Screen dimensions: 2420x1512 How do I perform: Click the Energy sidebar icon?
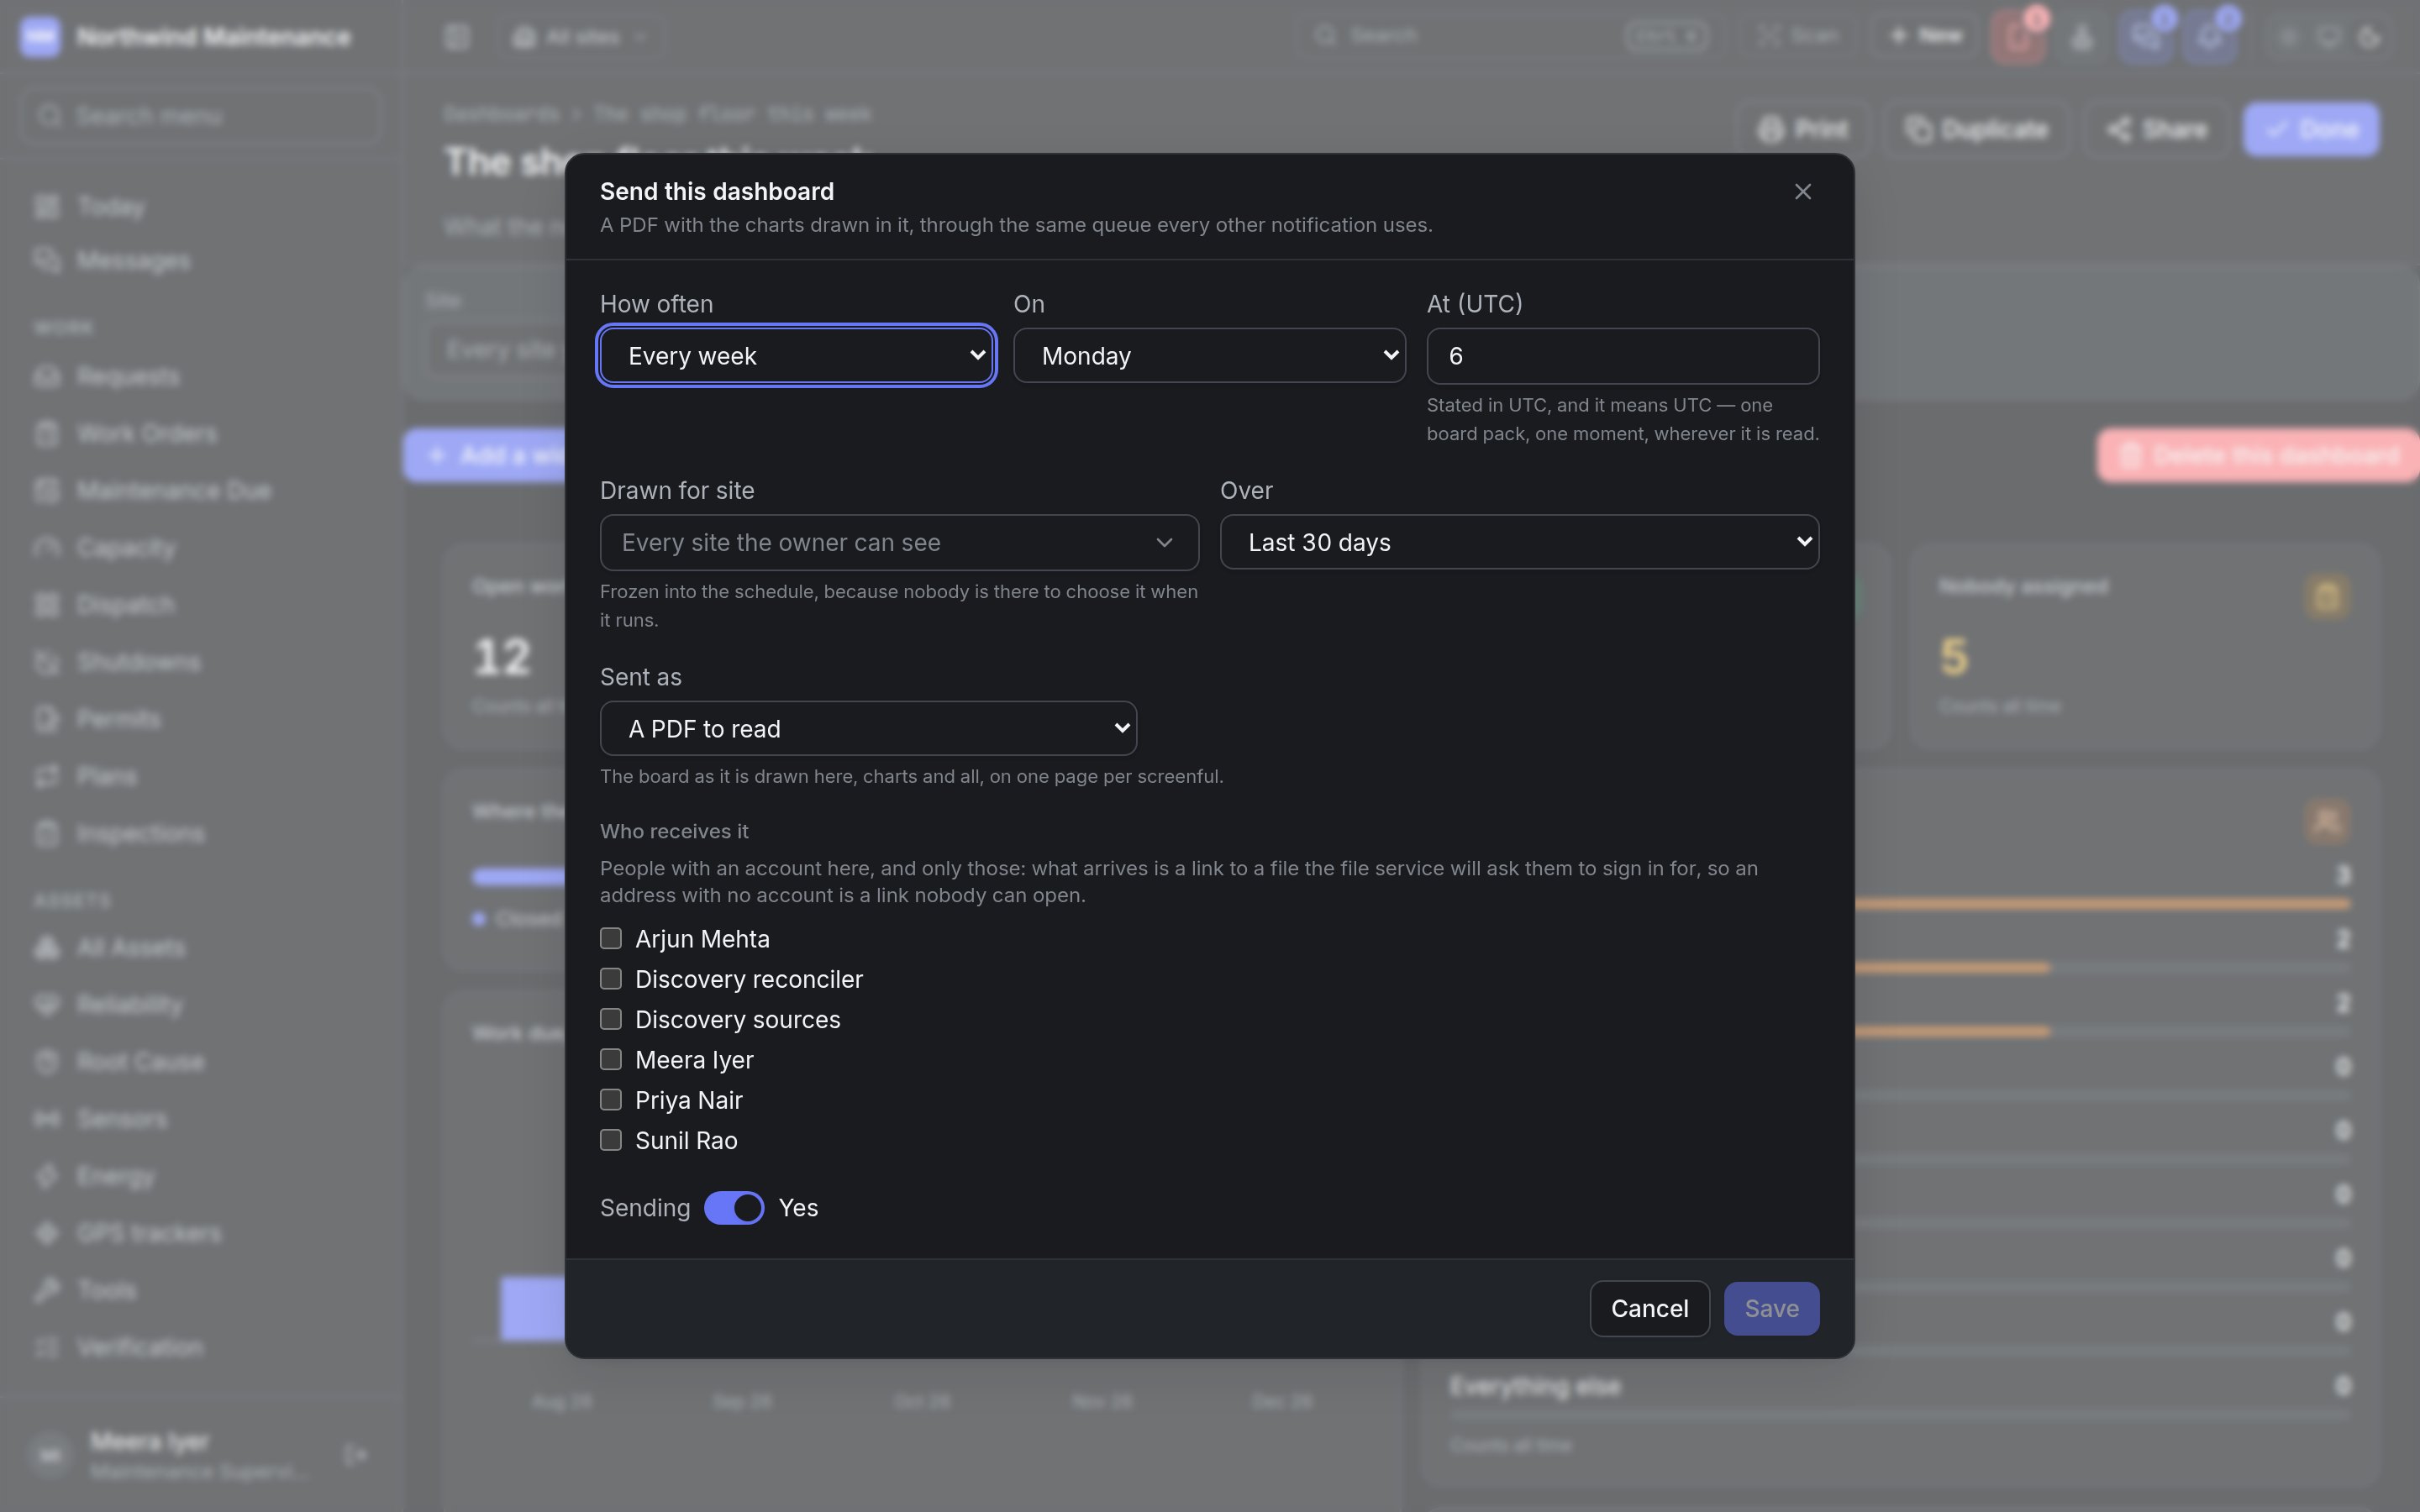click(x=46, y=1176)
